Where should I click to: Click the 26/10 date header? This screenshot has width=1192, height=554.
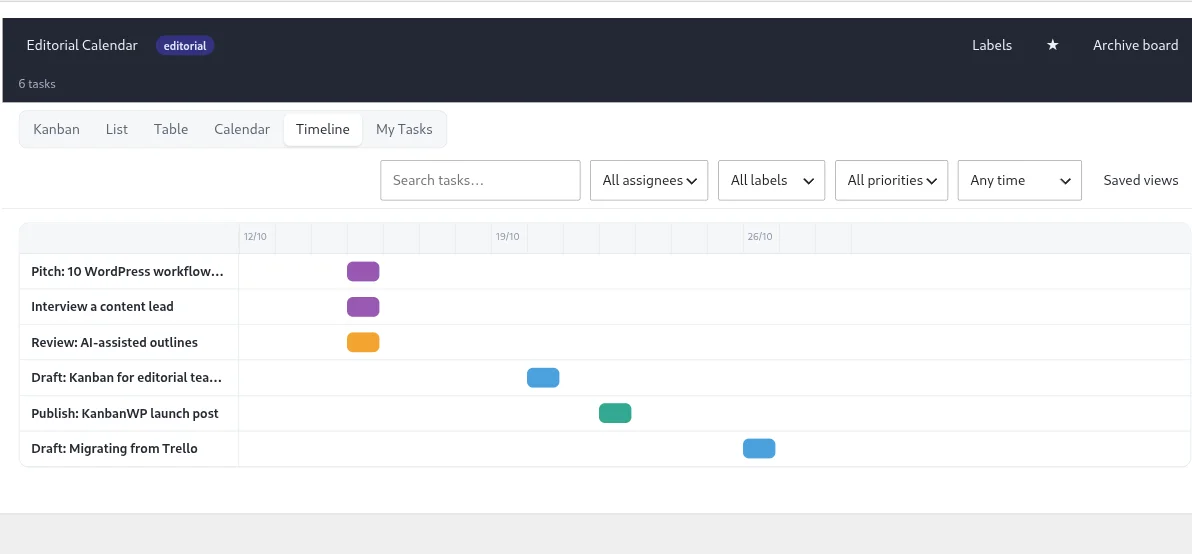pyautogui.click(x=759, y=236)
